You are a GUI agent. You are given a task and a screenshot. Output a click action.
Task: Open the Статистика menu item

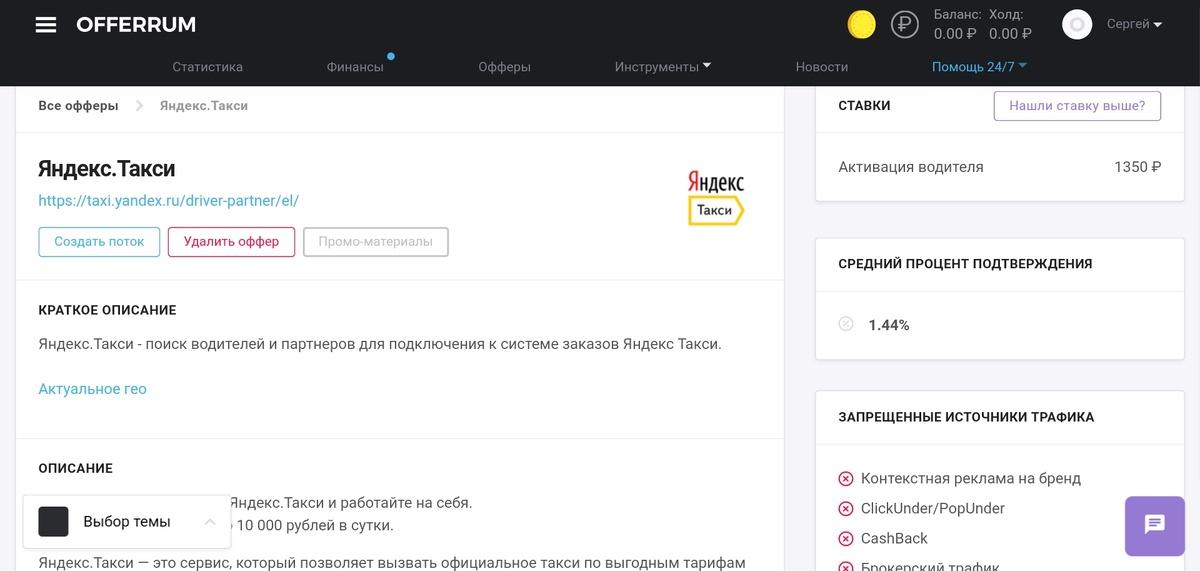click(208, 67)
